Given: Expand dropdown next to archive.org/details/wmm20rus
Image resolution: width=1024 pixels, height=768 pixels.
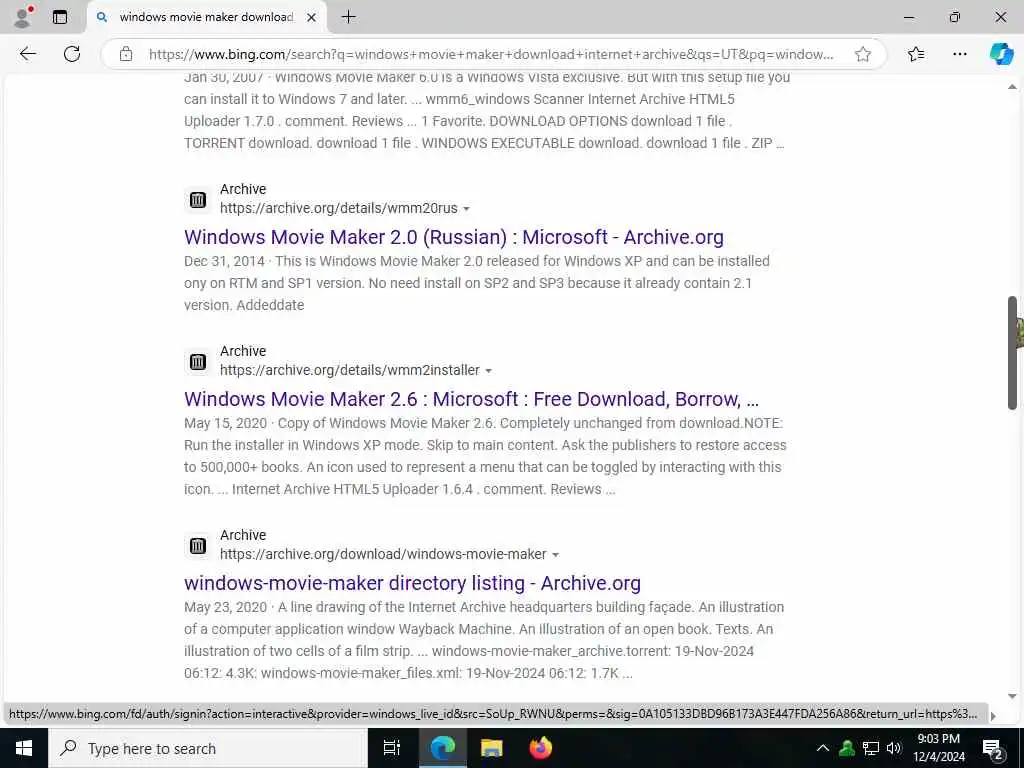Looking at the screenshot, I should pyautogui.click(x=466, y=209).
